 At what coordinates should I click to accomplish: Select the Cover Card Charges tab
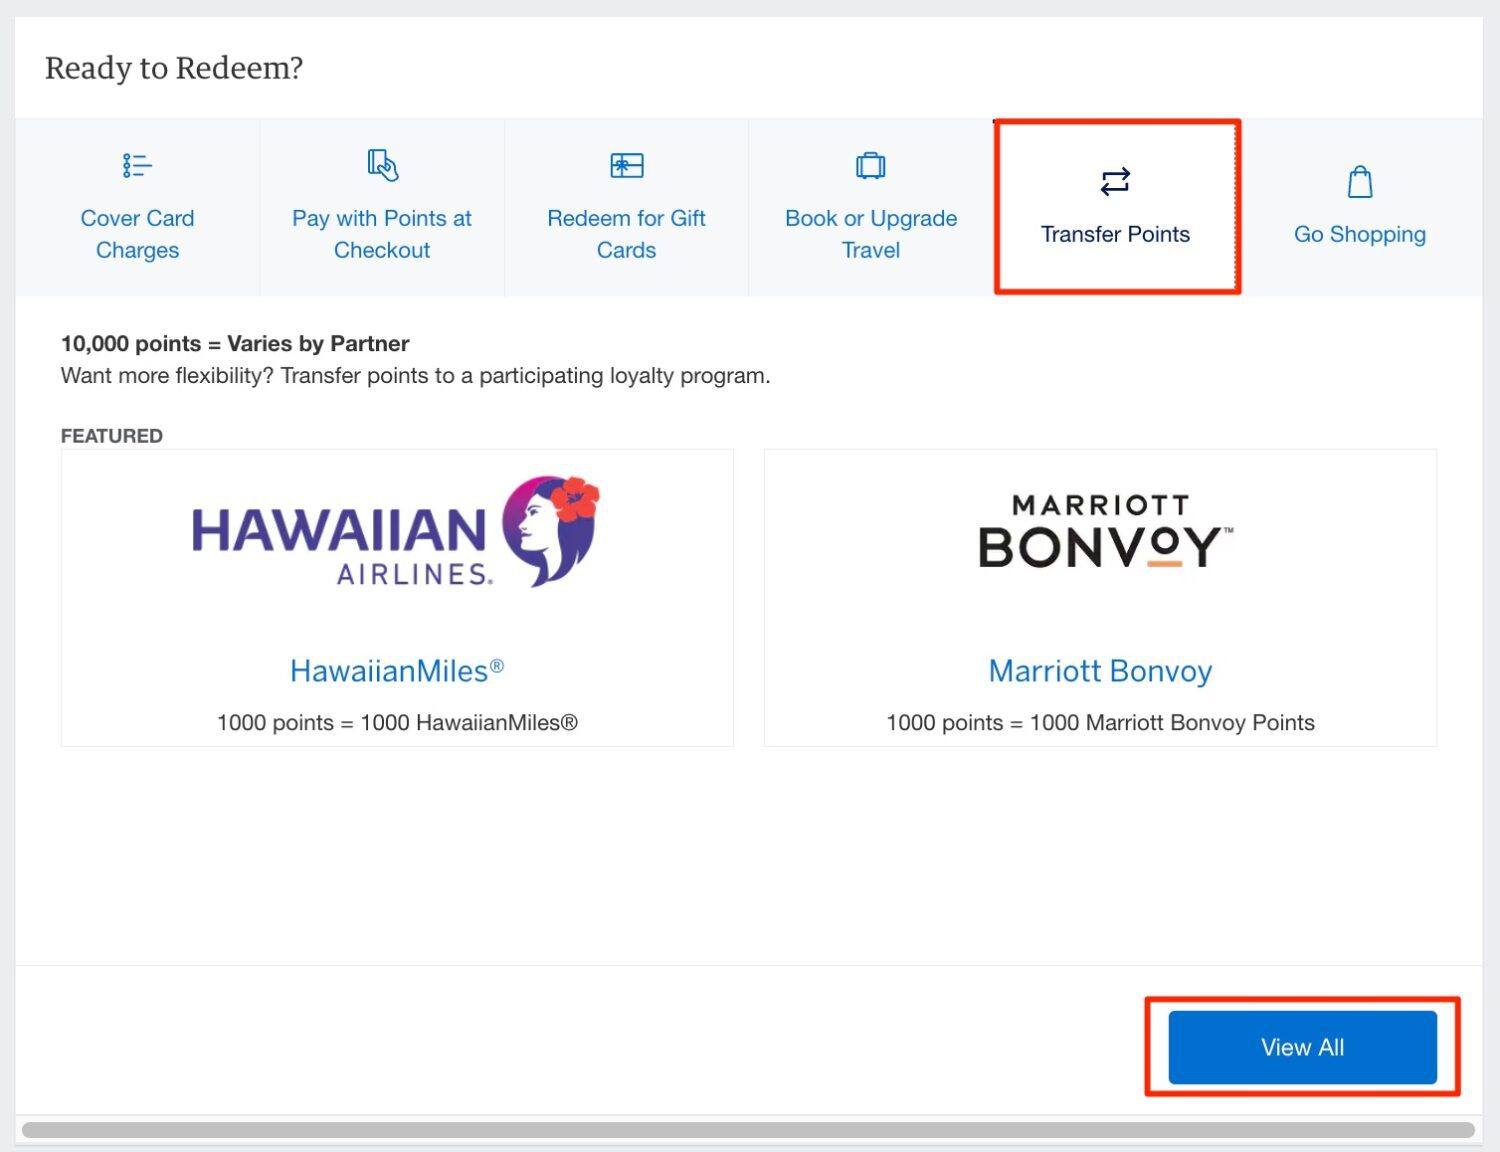[136, 234]
